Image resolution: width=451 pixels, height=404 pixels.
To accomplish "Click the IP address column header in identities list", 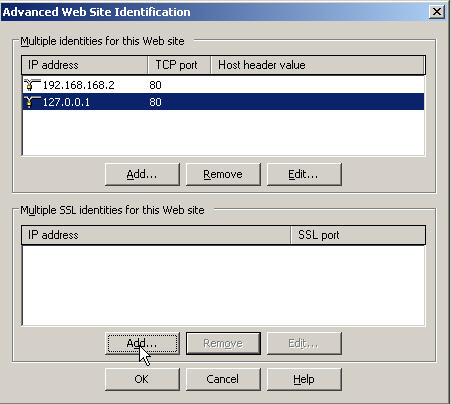I will 85,65.
